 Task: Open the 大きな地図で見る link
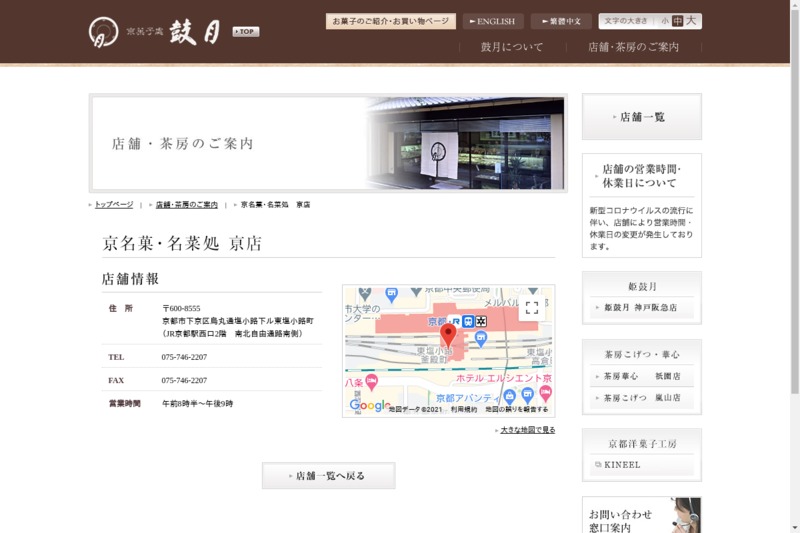tap(527, 430)
